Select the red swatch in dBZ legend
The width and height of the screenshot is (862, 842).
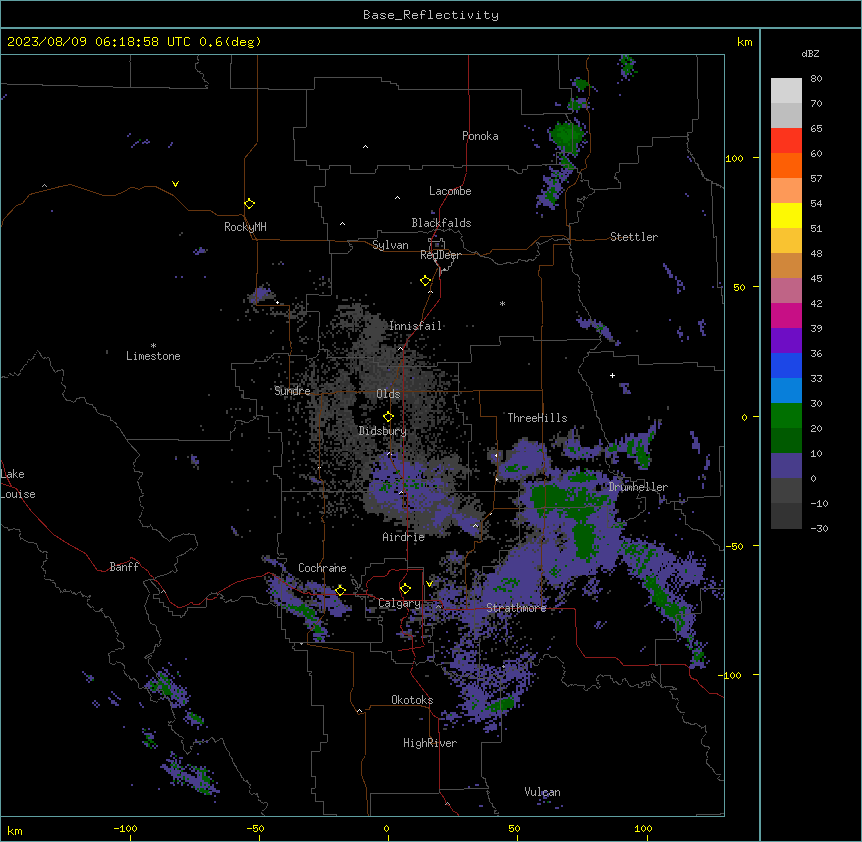[x=786, y=141]
